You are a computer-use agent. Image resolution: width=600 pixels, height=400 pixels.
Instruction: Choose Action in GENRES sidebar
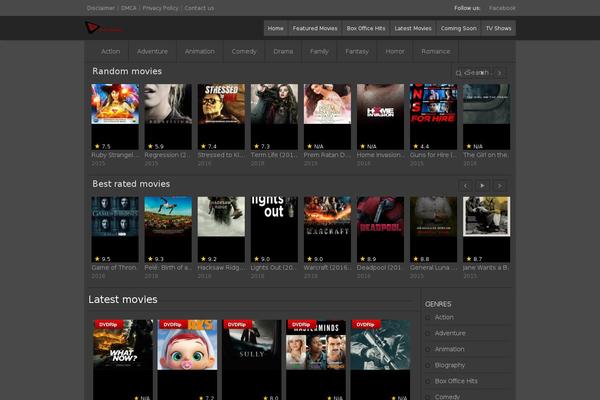pyautogui.click(x=444, y=317)
